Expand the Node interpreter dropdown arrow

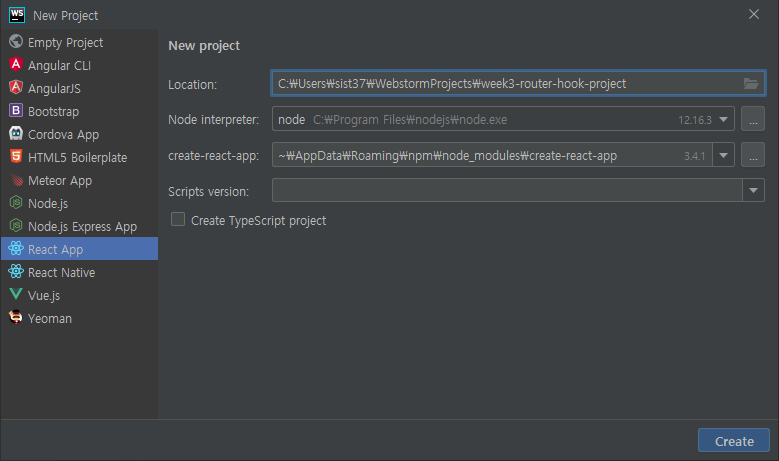click(x=723, y=119)
